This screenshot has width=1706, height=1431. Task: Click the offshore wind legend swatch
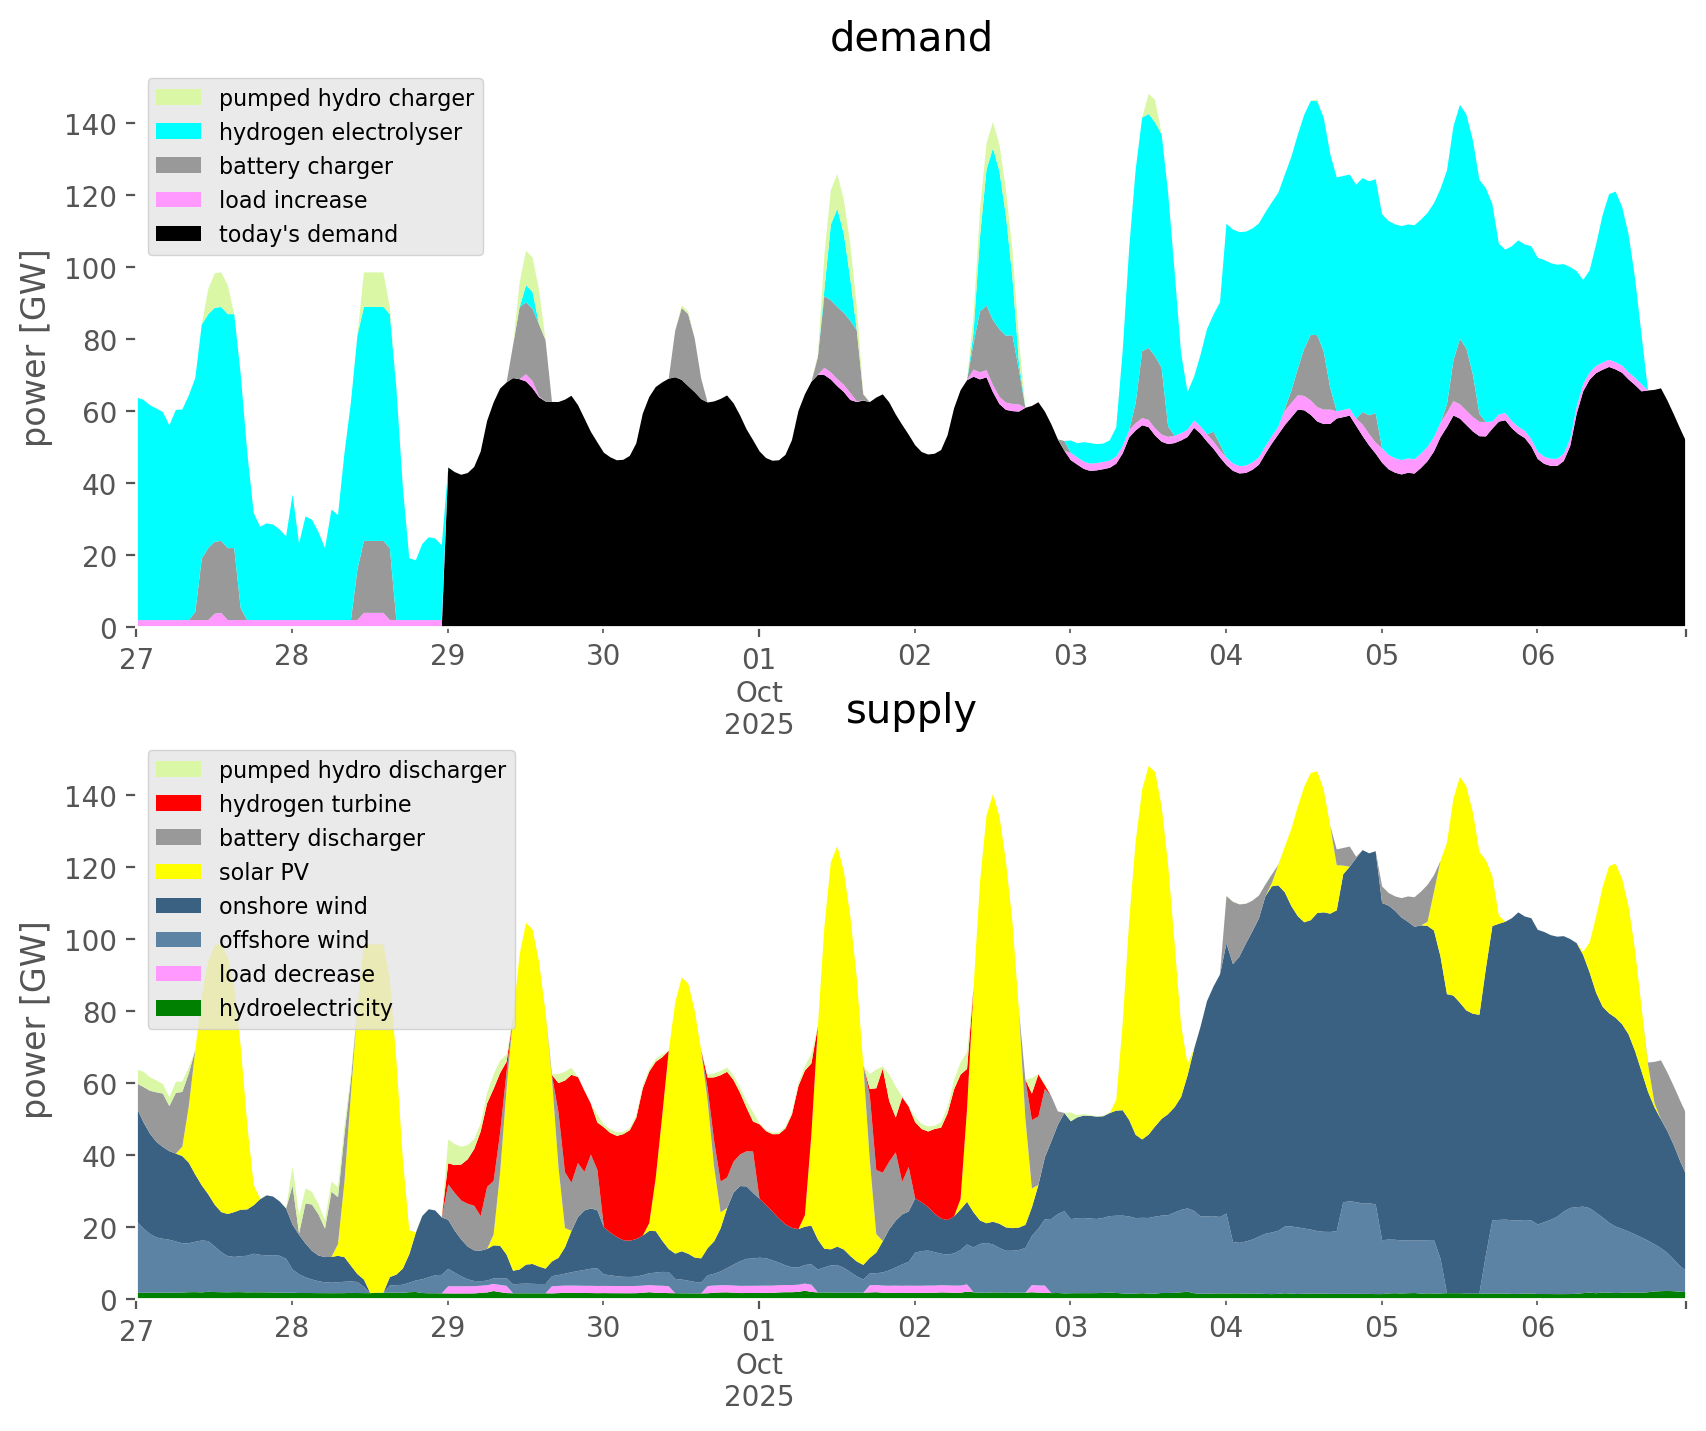180,940
